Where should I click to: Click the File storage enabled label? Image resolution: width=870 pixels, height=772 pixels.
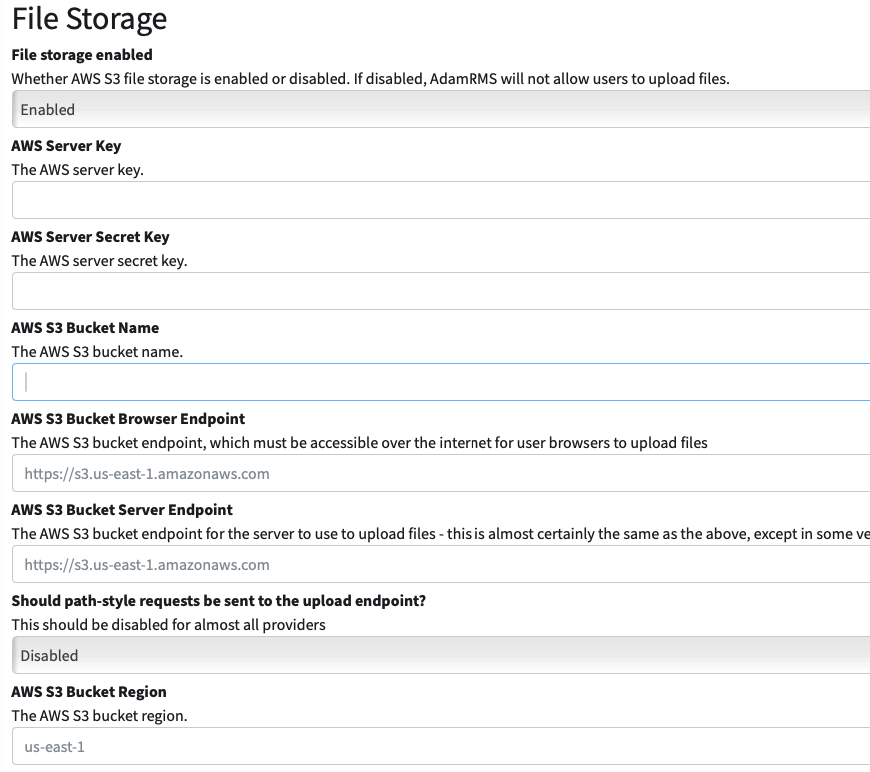coord(80,54)
